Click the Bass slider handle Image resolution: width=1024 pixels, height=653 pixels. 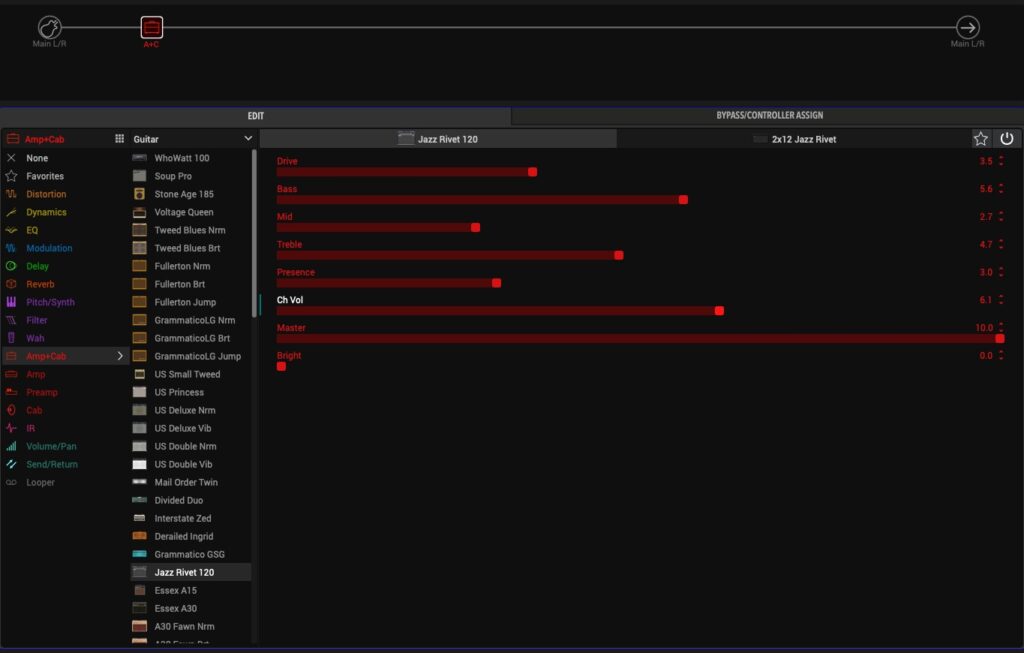pyautogui.click(x=683, y=200)
